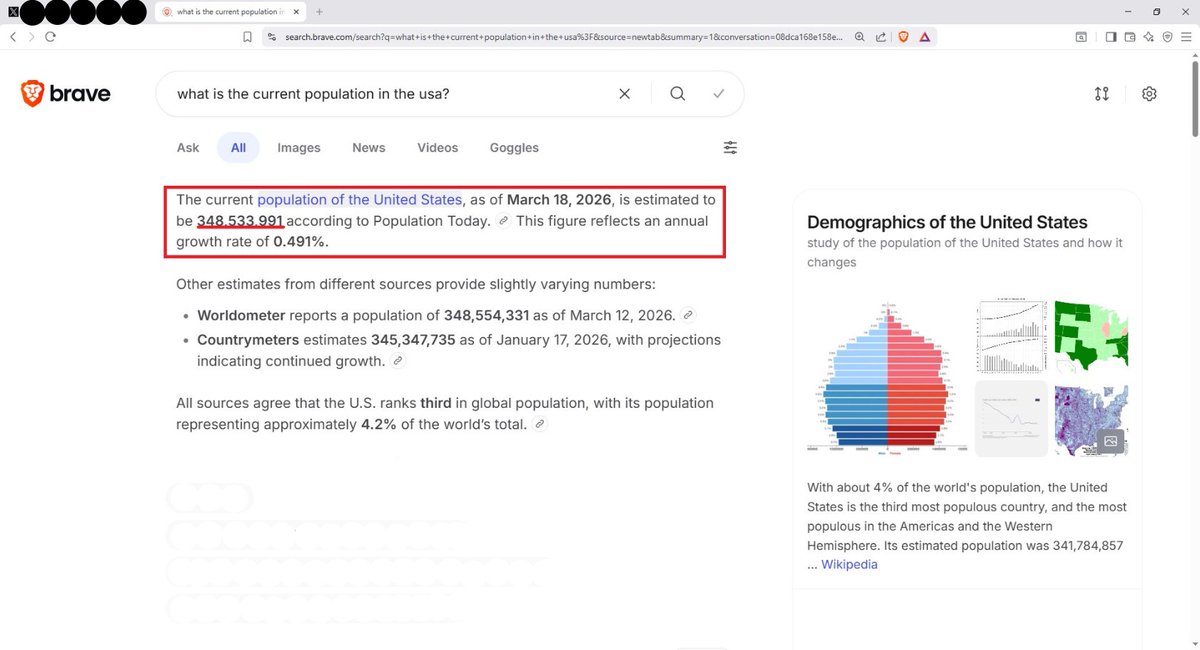The width and height of the screenshot is (1200, 650).
Task: Select the current population search browser tab
Action: pyautogui.click(x=230, y=12)
